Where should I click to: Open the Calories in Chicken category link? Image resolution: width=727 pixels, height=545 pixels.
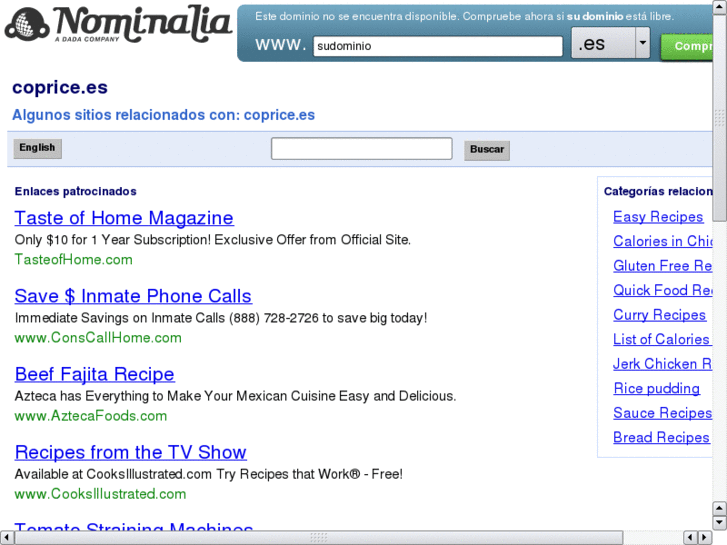[663, 241]
